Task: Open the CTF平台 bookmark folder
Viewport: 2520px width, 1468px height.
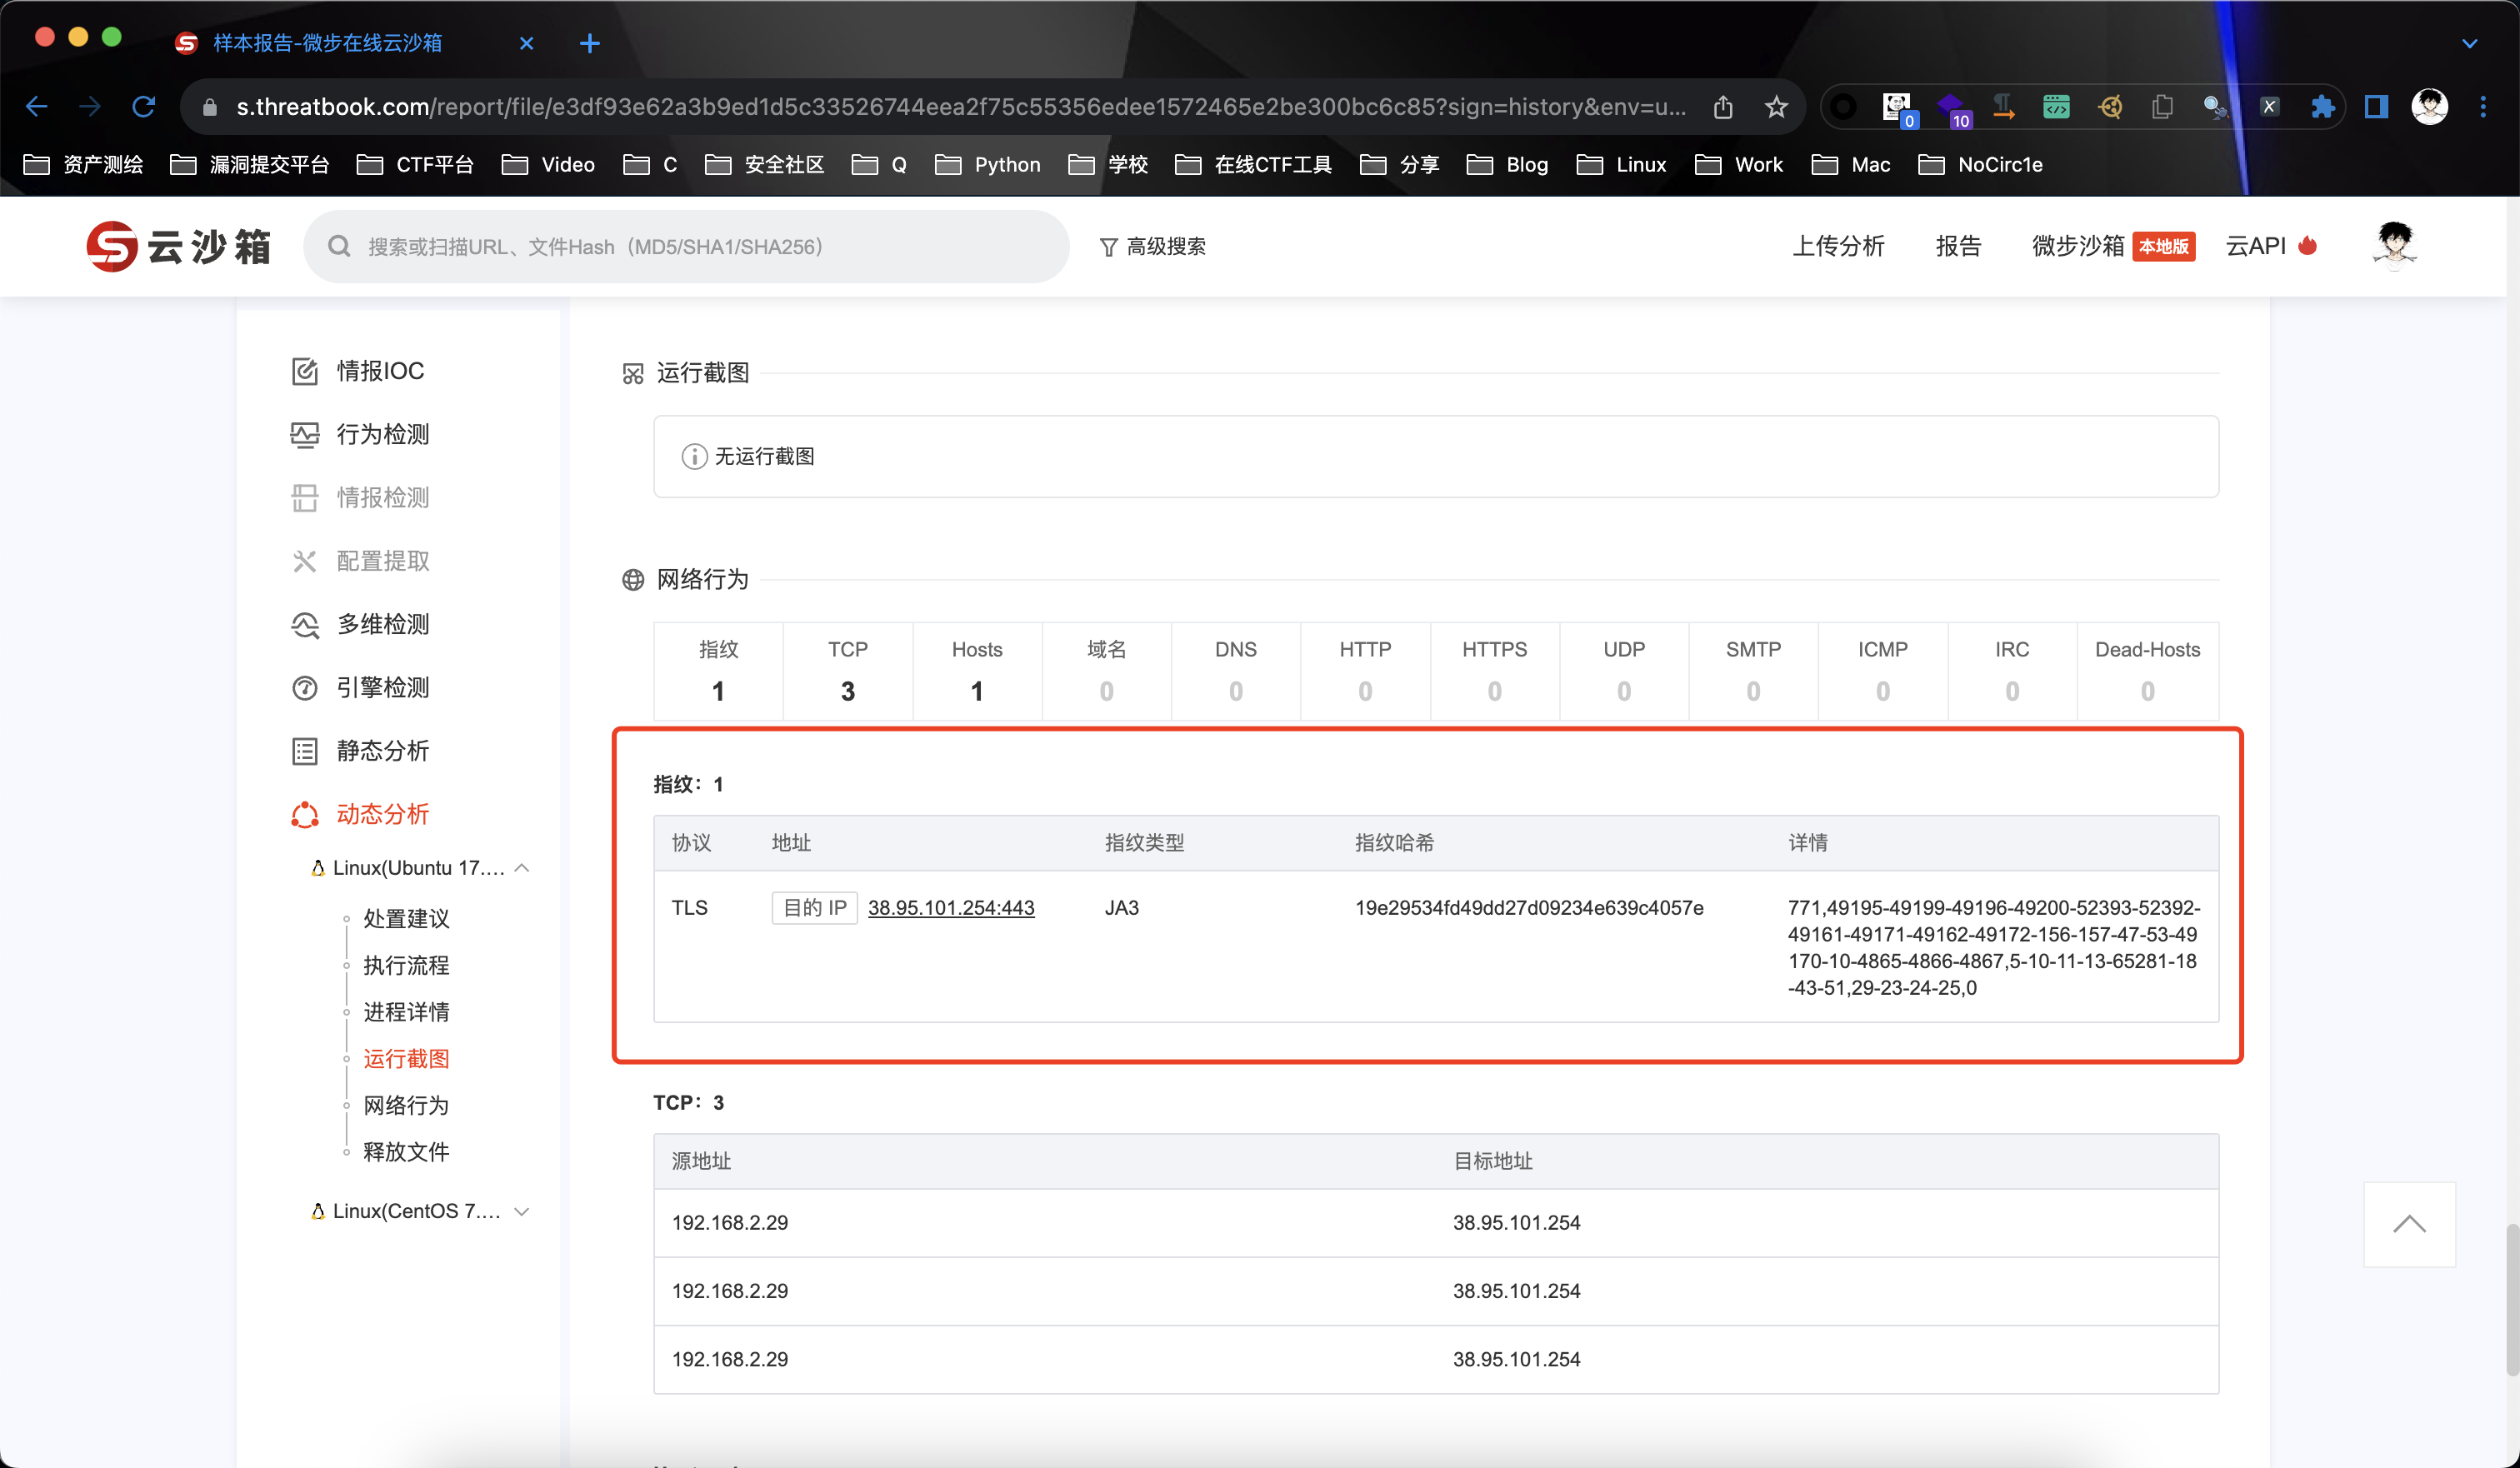Action: 415,164
